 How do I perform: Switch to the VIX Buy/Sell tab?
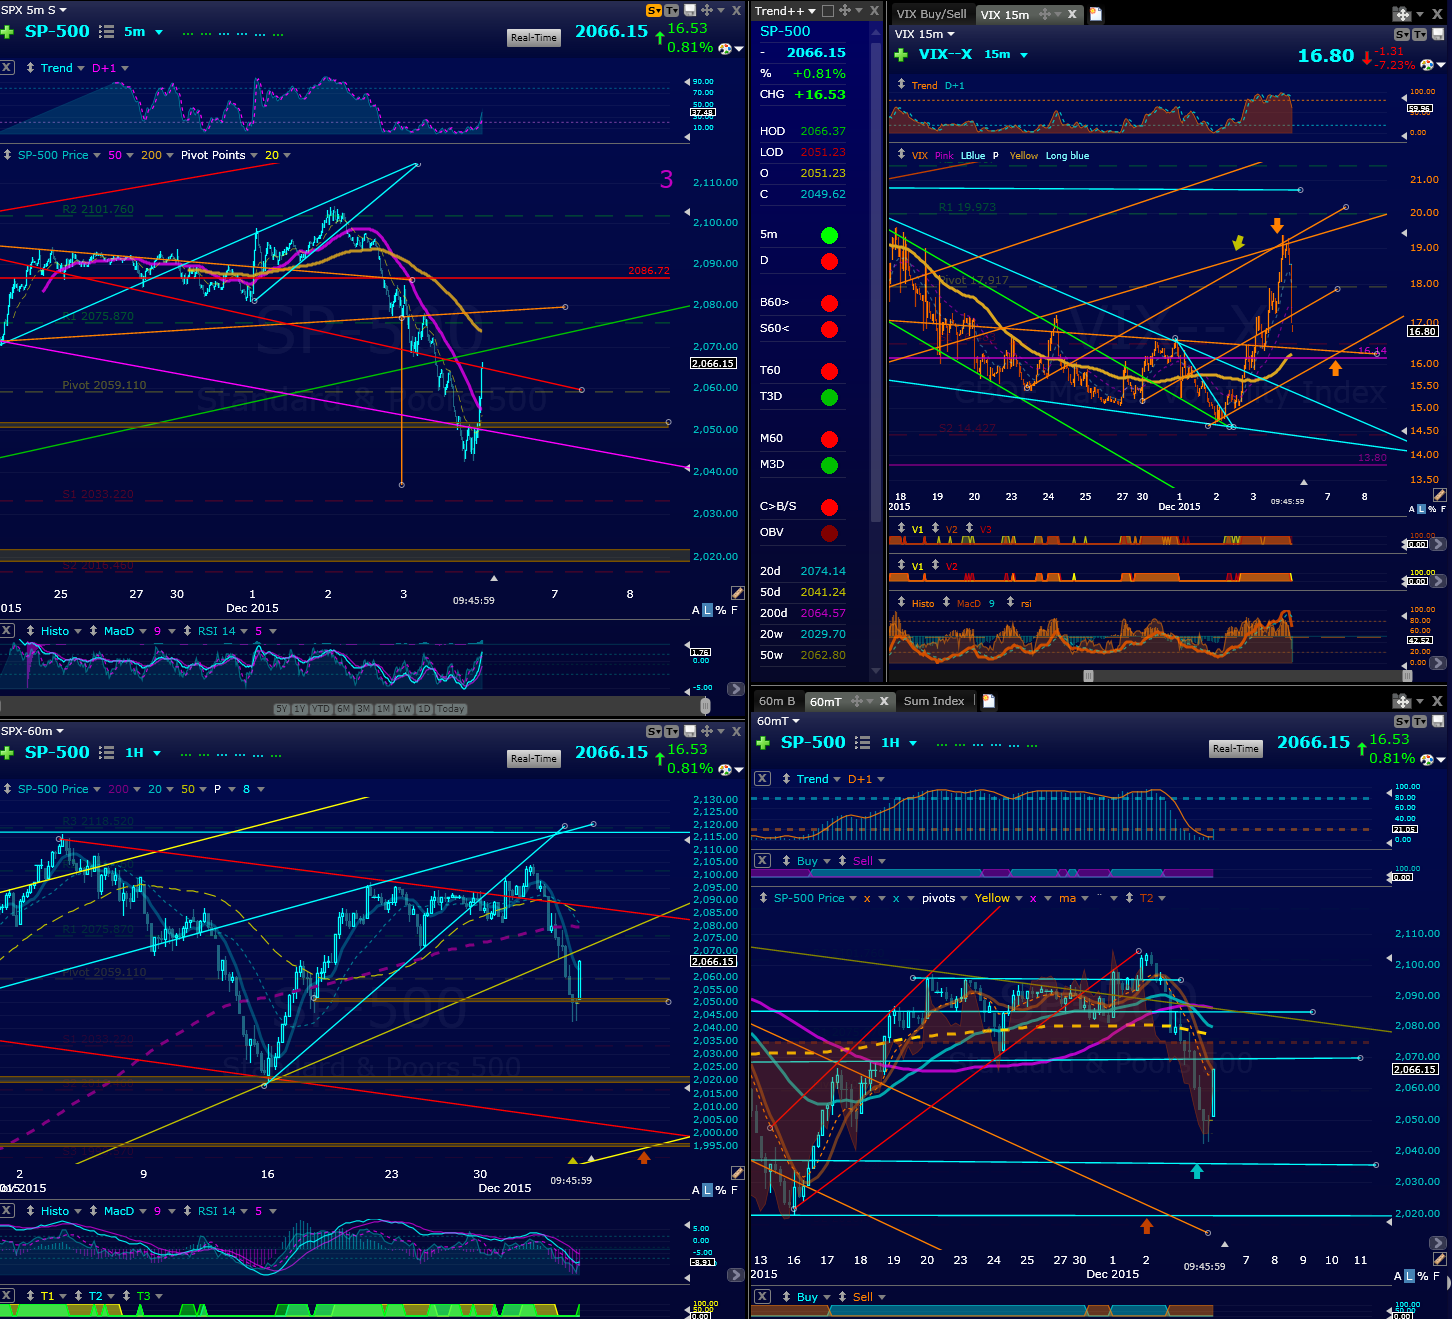(931, 14)
